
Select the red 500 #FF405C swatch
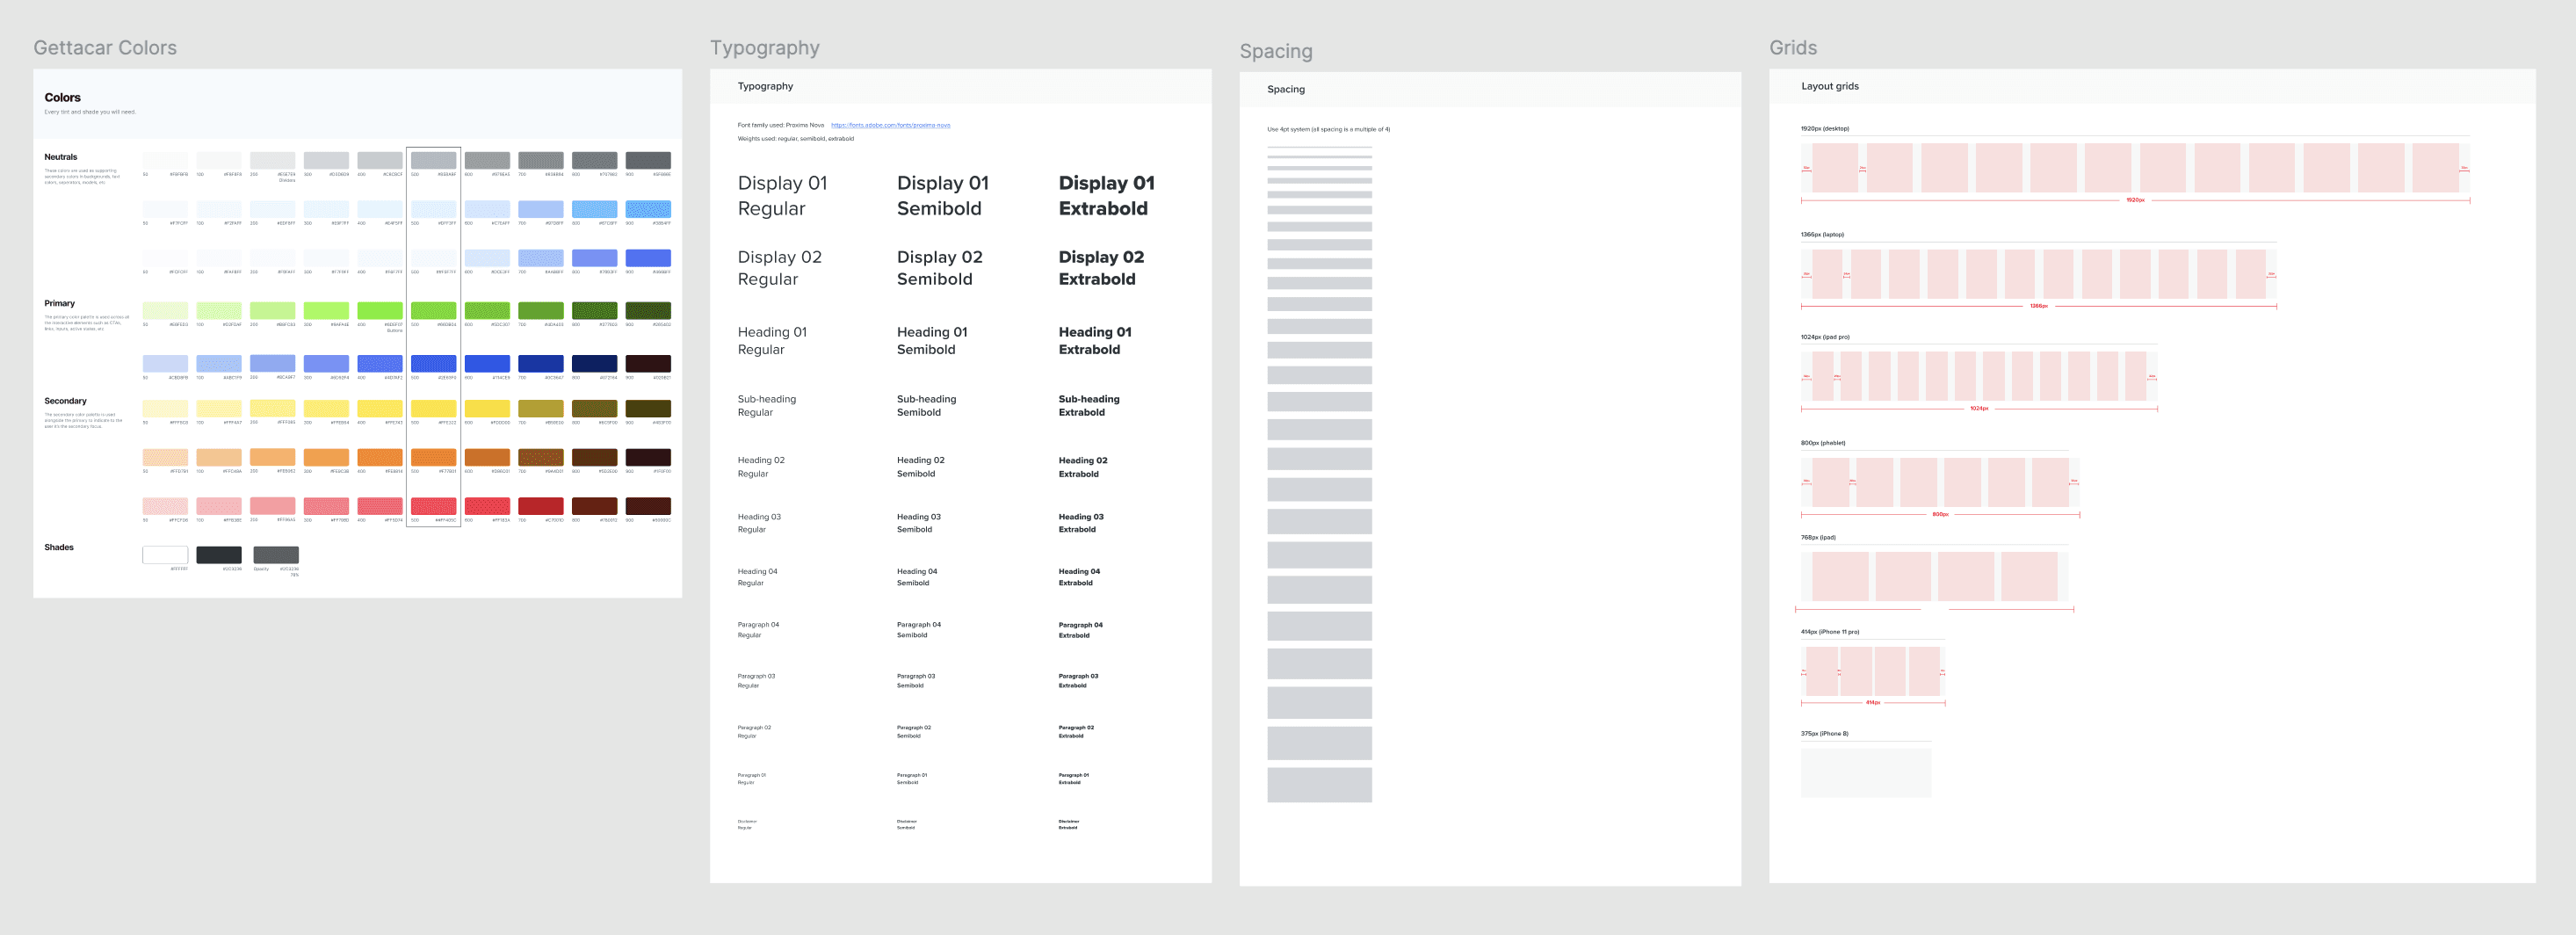click(x=434, y=506)
